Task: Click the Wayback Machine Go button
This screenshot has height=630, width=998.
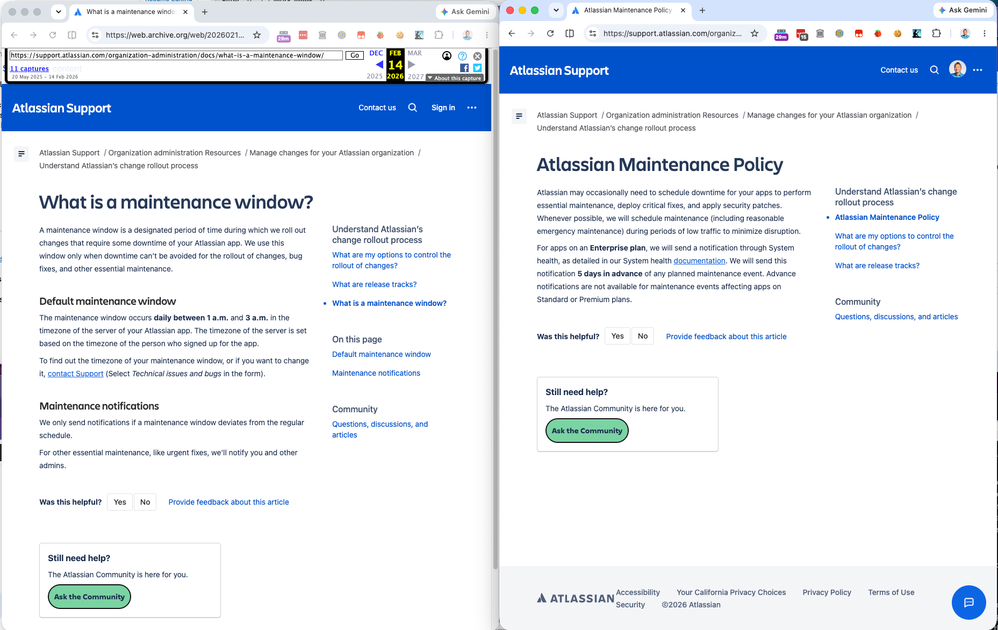Action: point(355,55)
